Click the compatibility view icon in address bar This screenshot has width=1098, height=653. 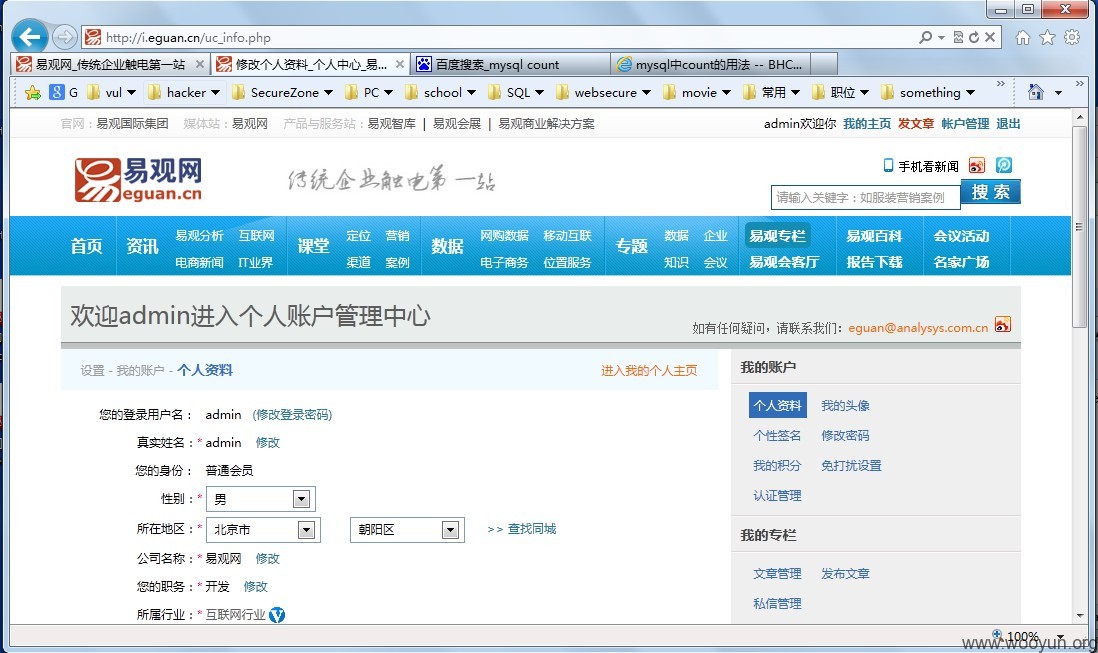coord(959,37)
